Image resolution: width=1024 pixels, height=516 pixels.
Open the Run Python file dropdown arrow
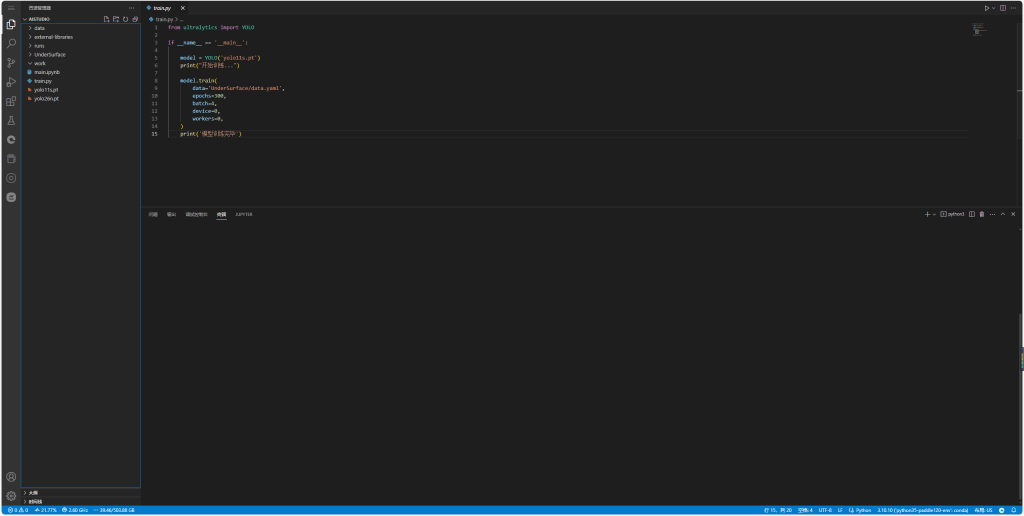click(993, 8)
